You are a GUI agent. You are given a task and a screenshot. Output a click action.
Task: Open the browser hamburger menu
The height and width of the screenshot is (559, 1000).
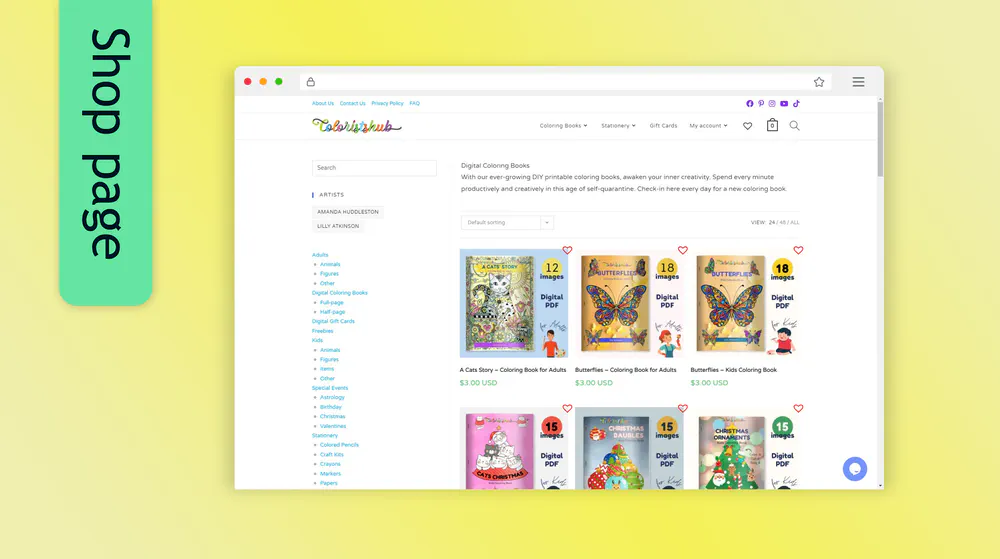coord(858,82)
